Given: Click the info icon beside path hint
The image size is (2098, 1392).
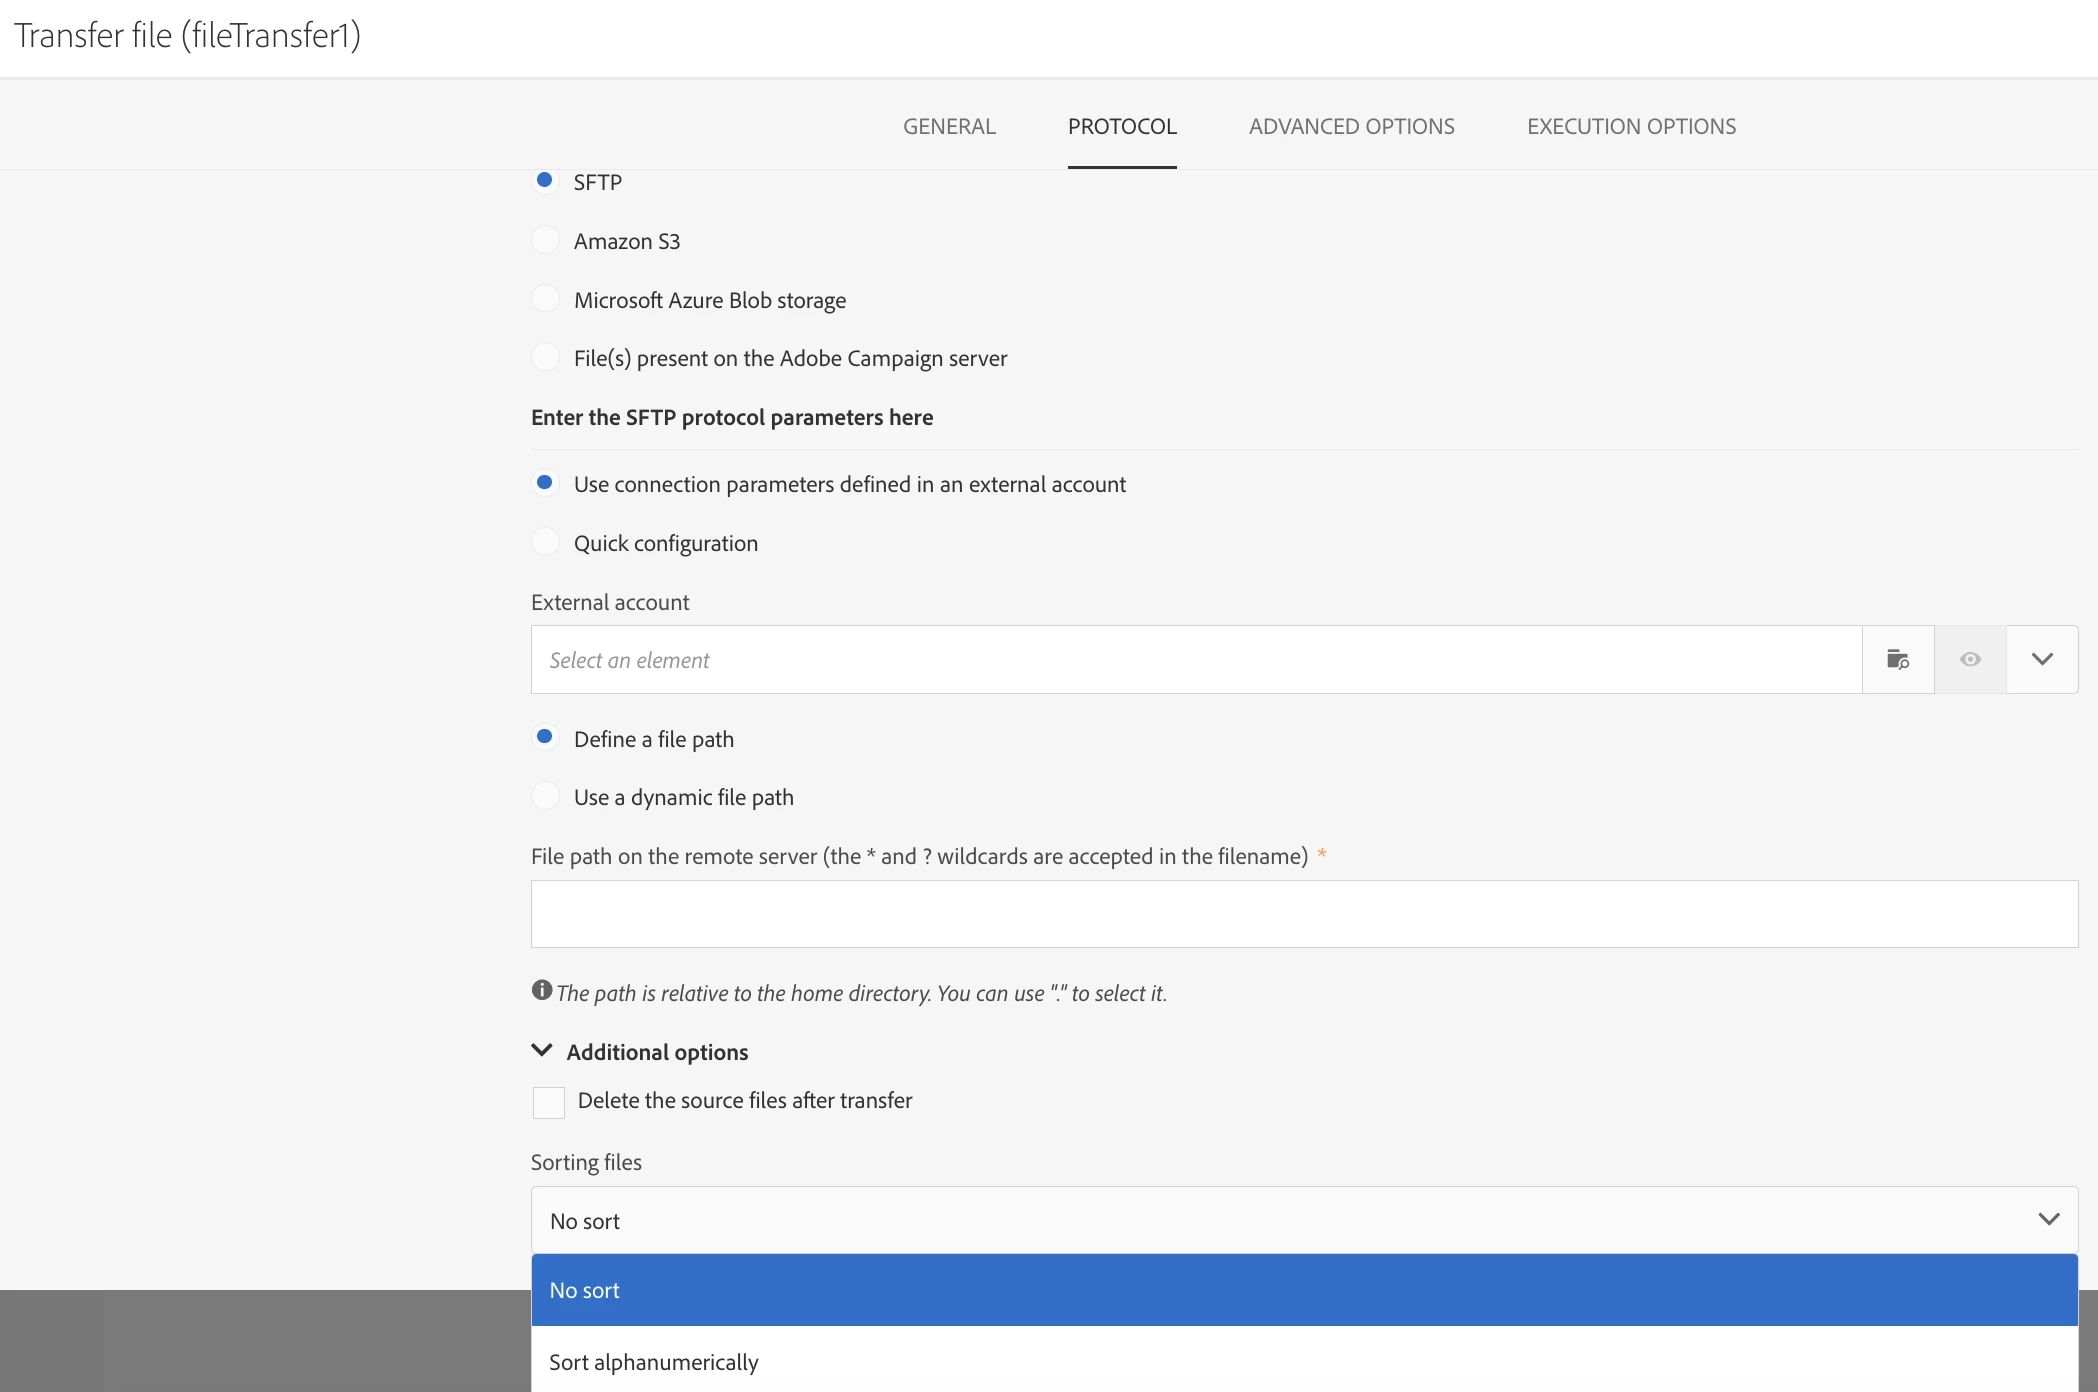Looking at the screenshot, I should coord(541,990).
